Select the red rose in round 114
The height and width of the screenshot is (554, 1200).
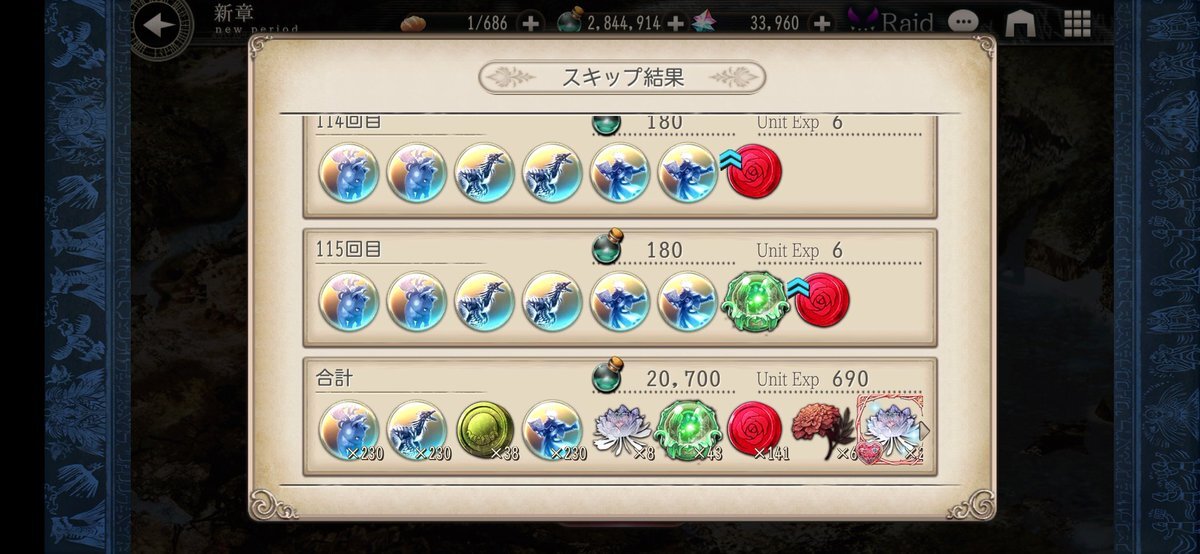(x=754, y=171)
